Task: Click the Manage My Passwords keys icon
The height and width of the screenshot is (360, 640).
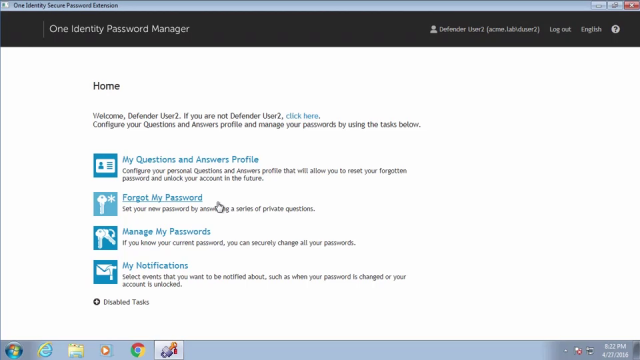Action: 105,238
